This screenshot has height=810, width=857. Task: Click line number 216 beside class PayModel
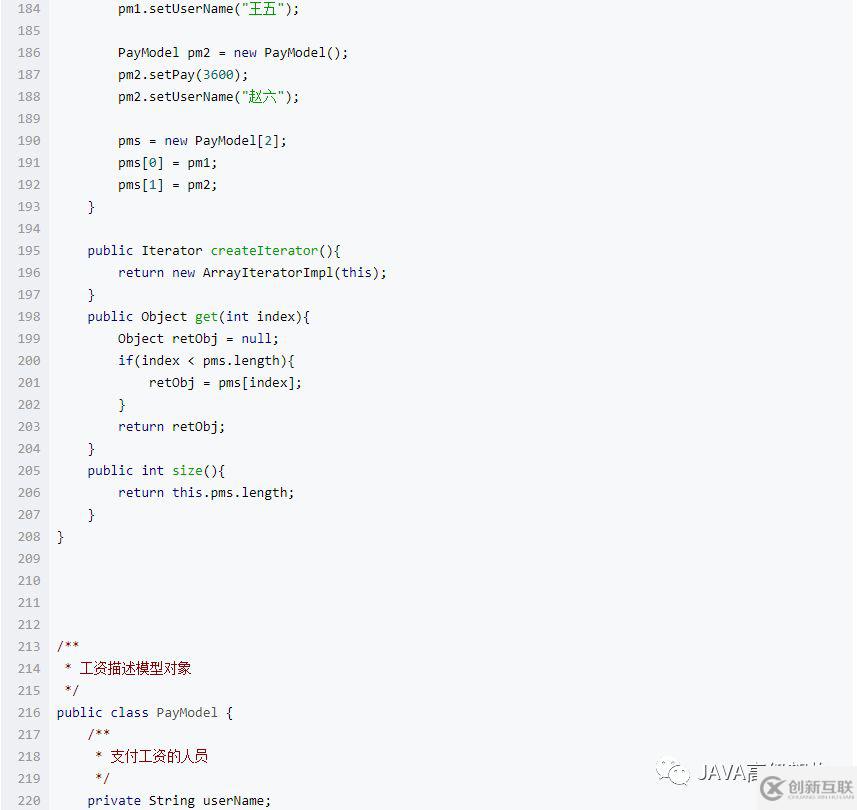(x=29, y=712)
